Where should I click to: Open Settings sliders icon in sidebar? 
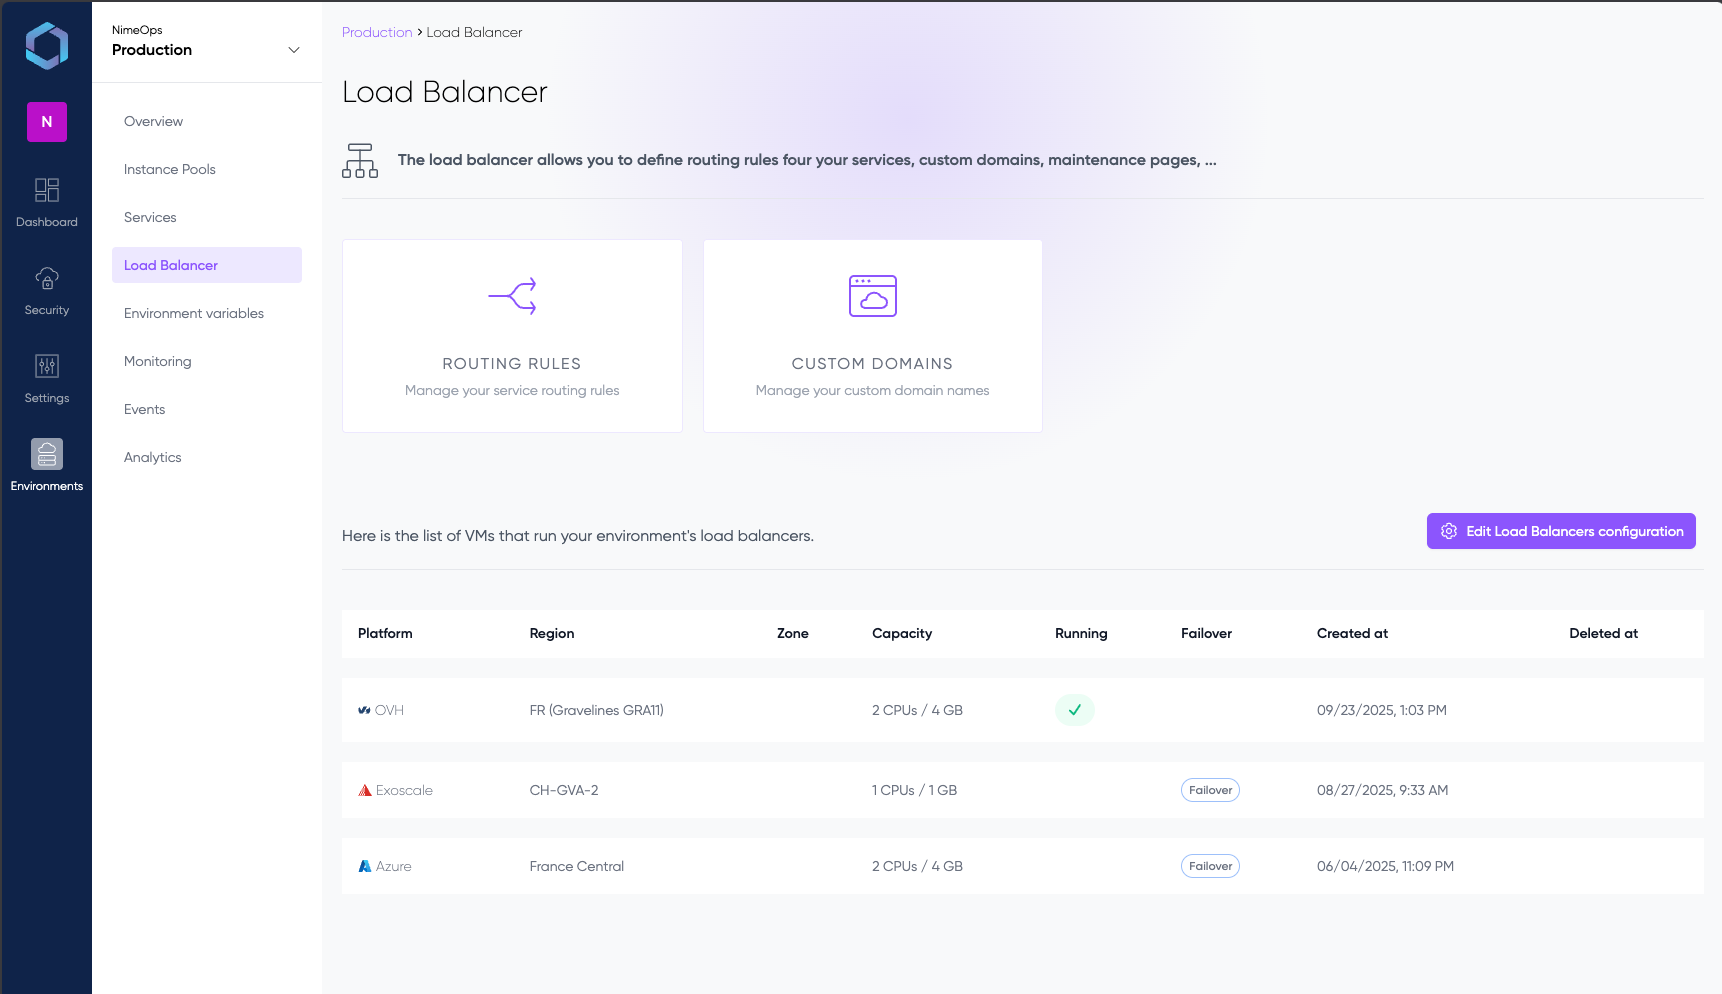[x=46, y=366]
